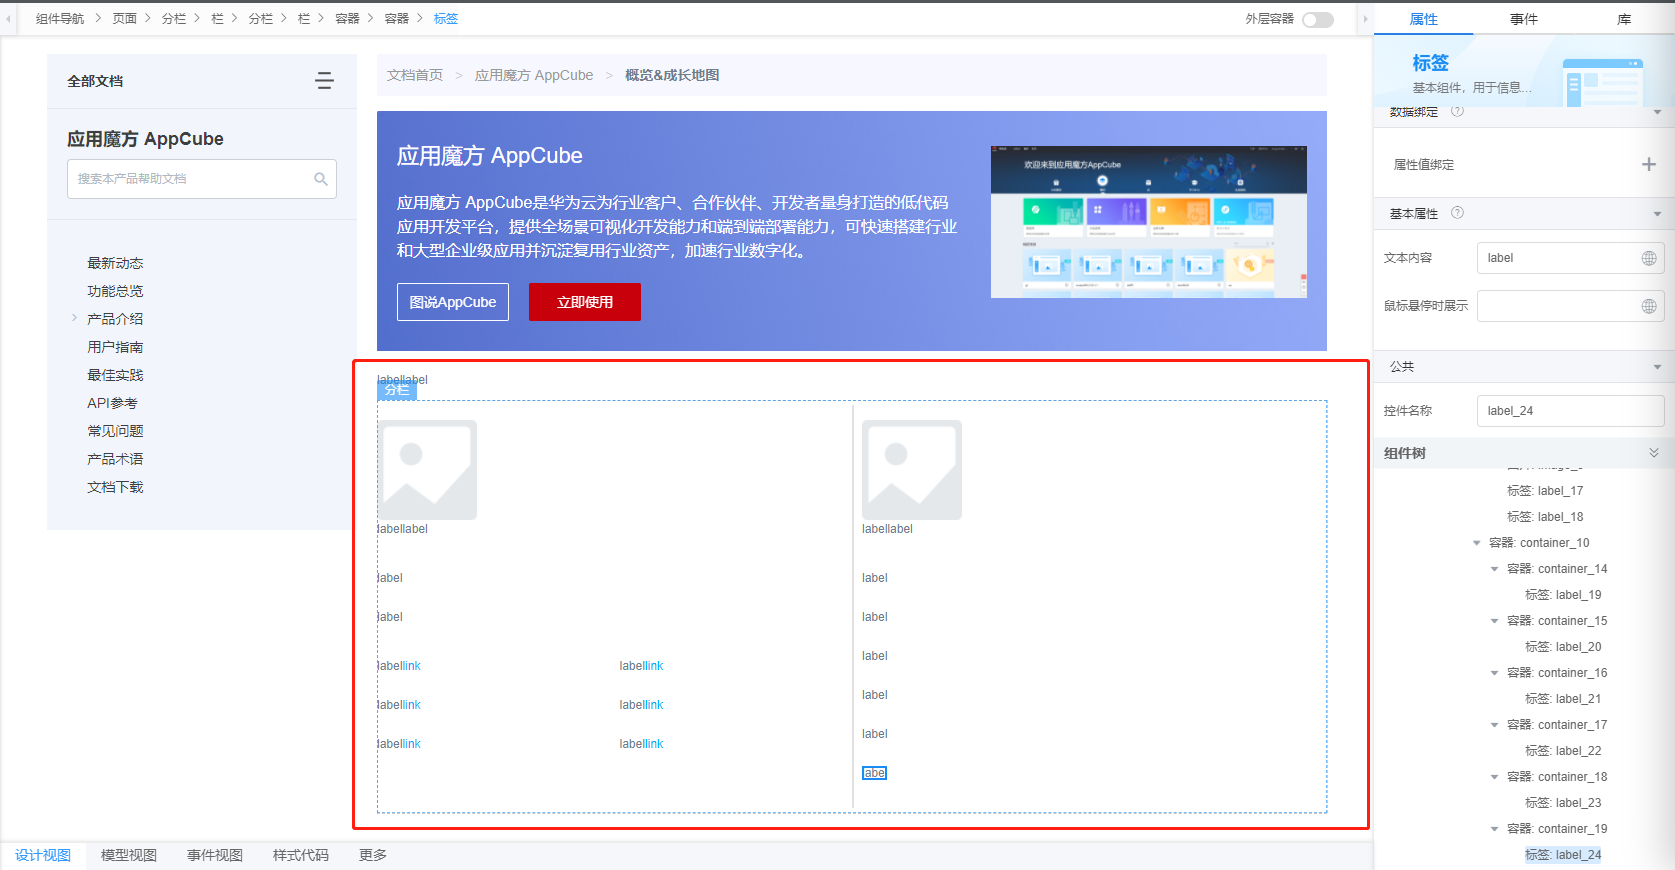
Task: Collapse container_14 tree node
Action: point(1495,569)
